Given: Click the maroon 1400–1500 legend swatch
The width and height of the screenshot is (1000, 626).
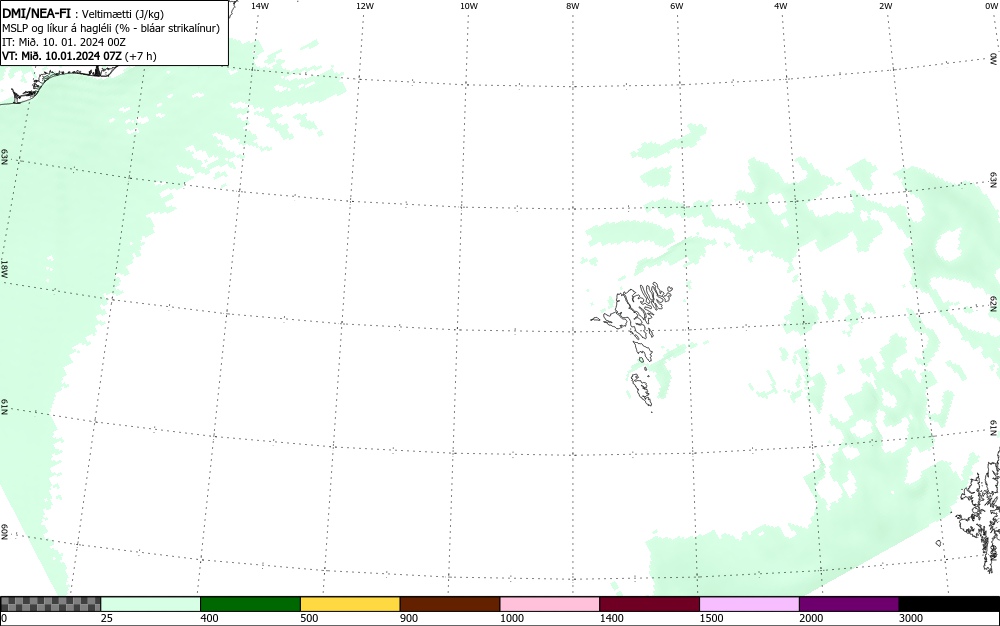Looking at the screenshot, I should tap(649, 604).
